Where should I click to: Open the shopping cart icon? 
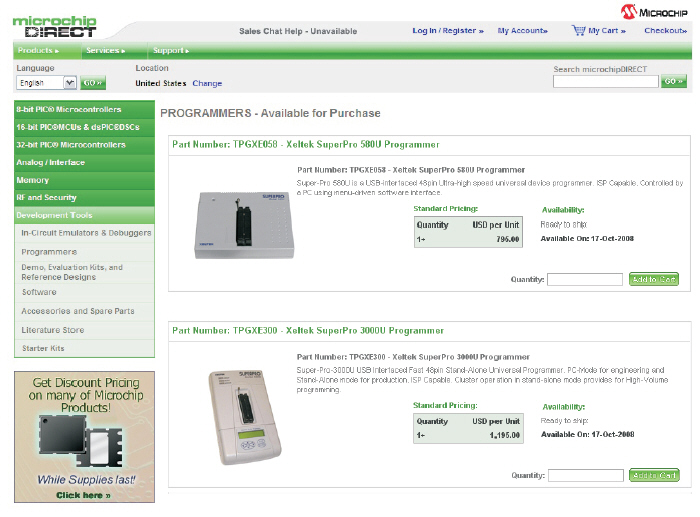click(579, 30)
